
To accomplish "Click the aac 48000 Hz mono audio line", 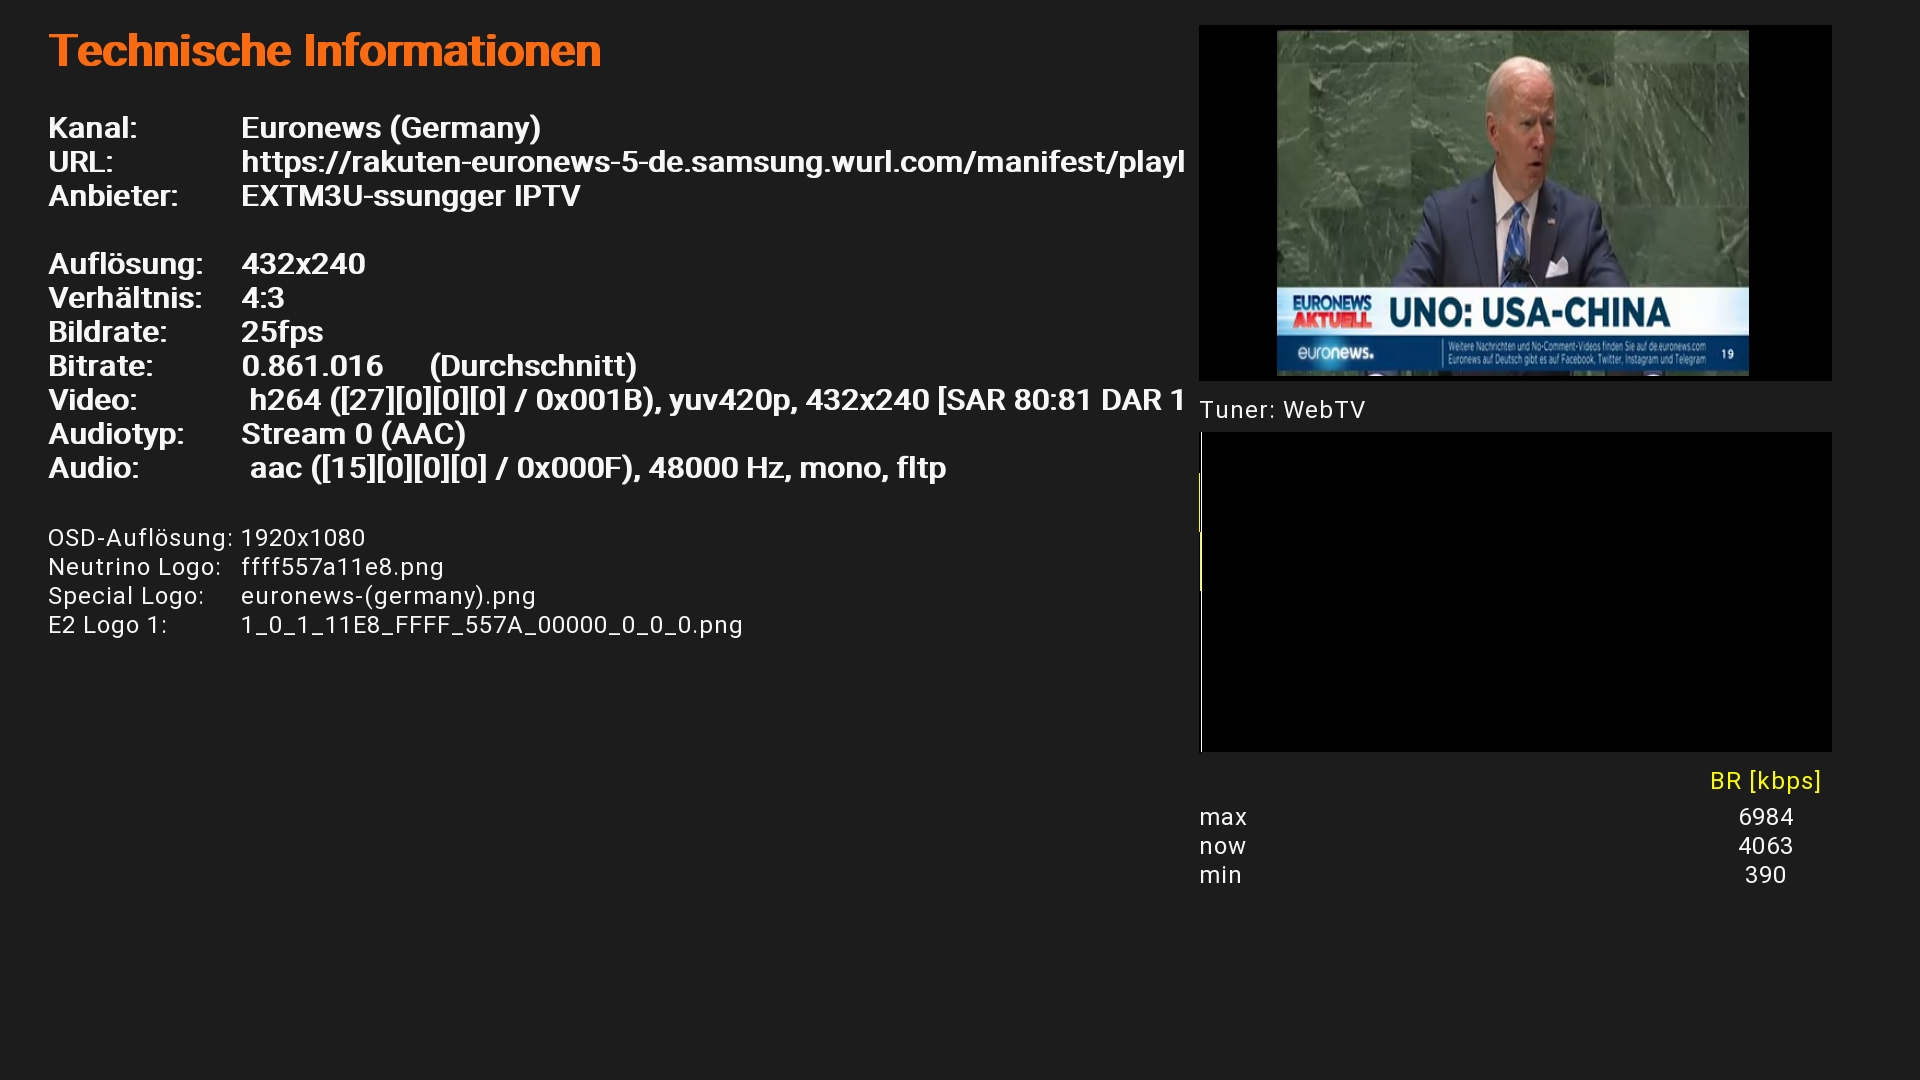I will click(x=598, y=468).
